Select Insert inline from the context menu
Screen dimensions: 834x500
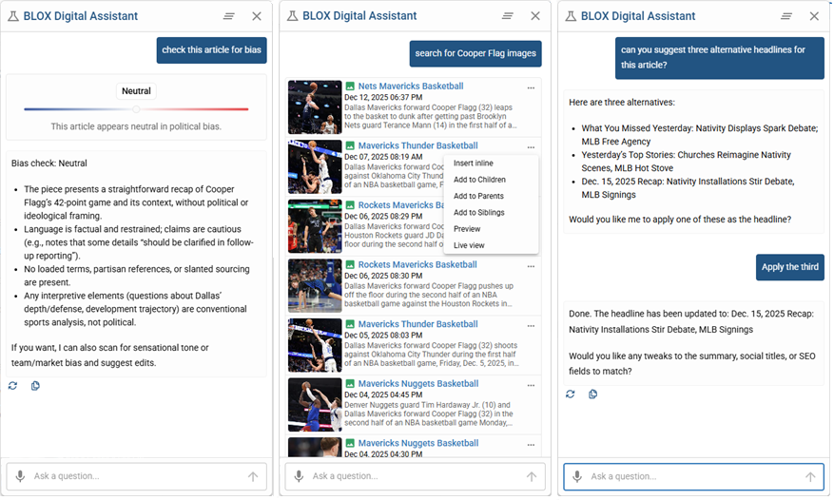pyautogui.click(x=473, y=163)
